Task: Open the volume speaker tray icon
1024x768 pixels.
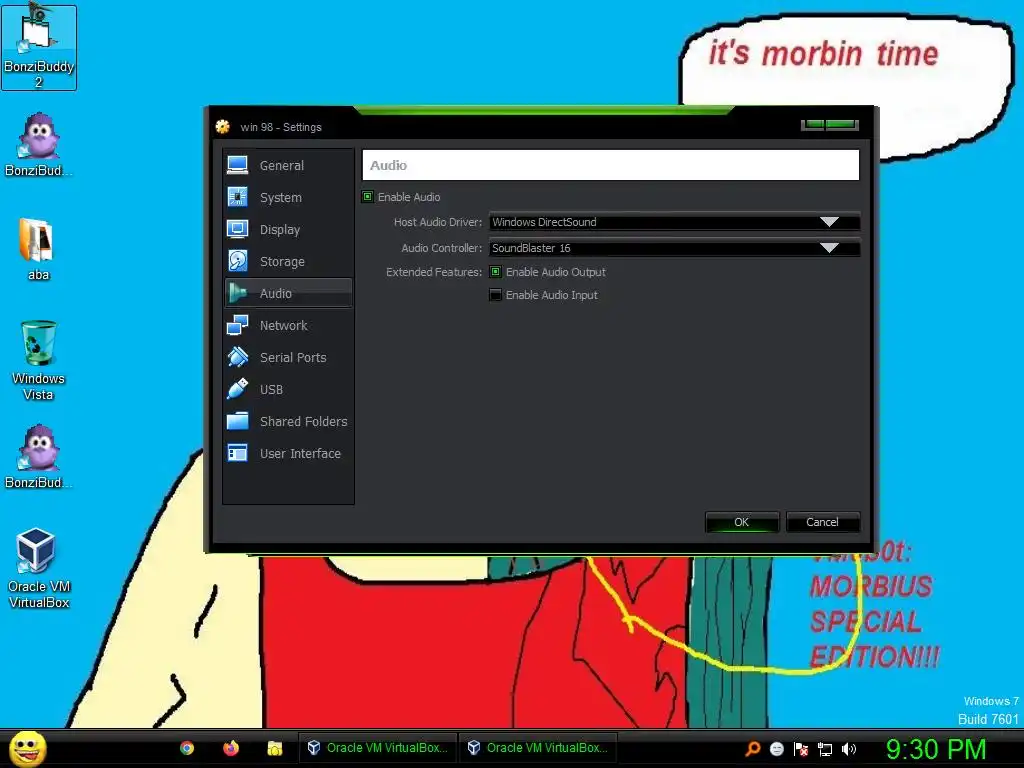Action: [849, 749]
